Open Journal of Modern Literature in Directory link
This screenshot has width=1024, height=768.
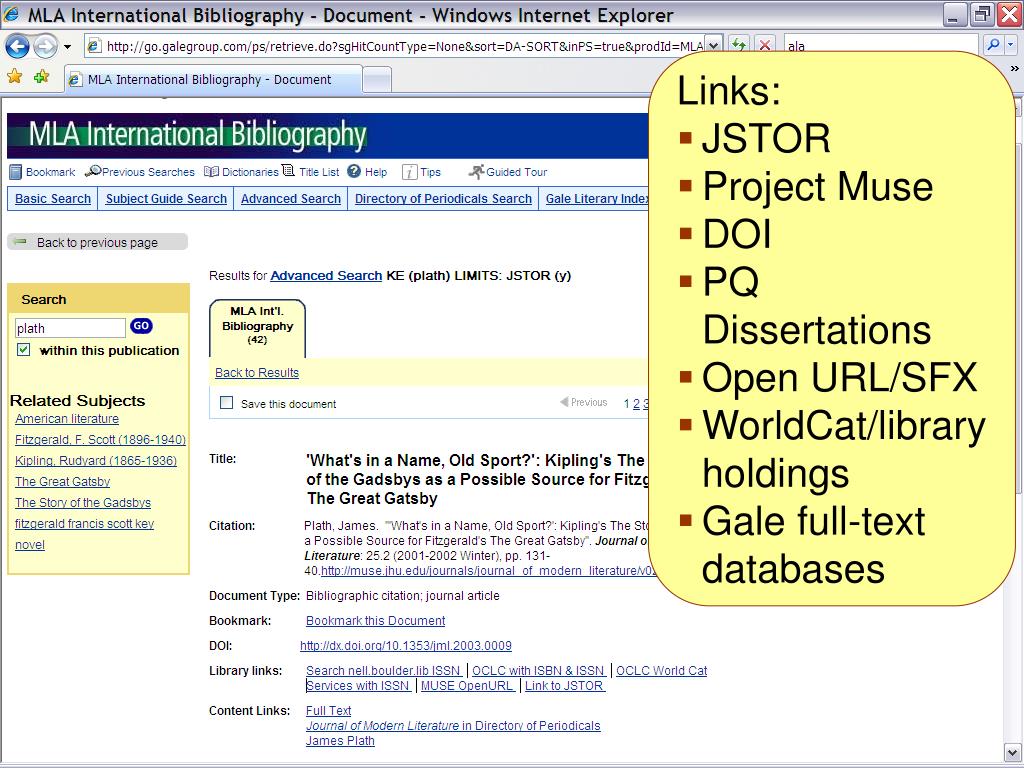(453, 725)
